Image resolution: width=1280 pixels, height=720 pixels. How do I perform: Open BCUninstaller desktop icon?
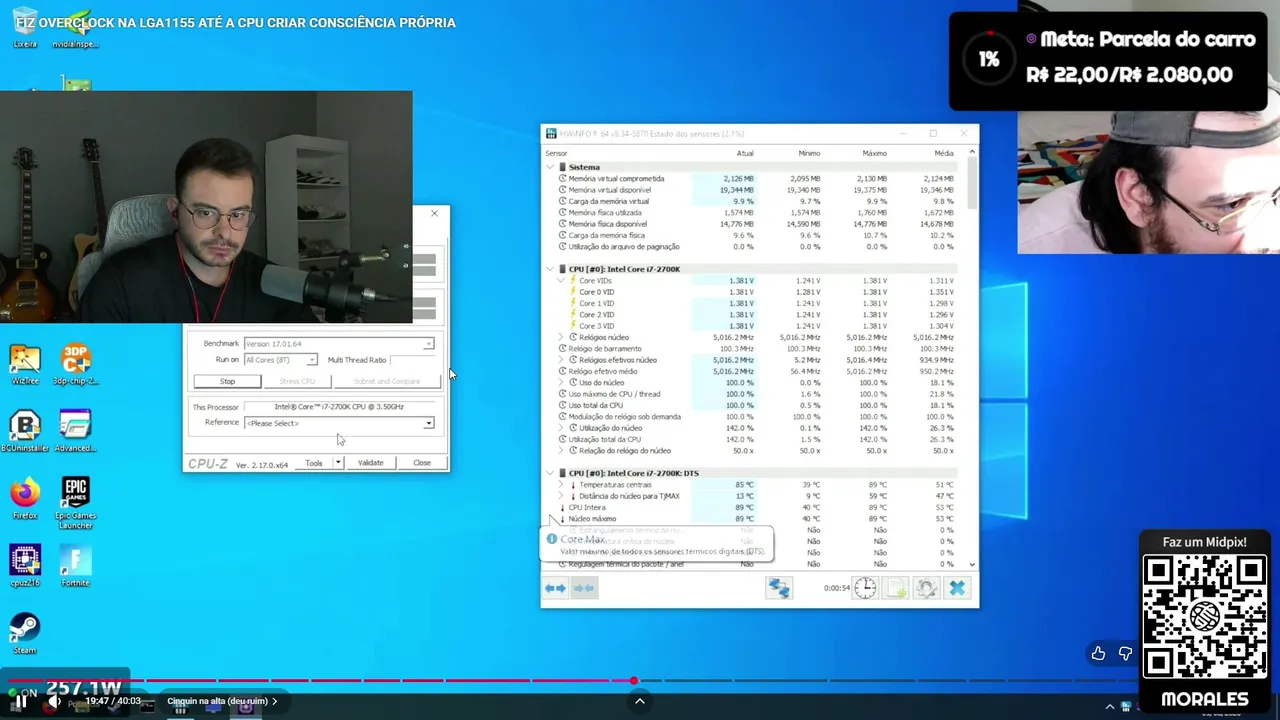point(25,431)
